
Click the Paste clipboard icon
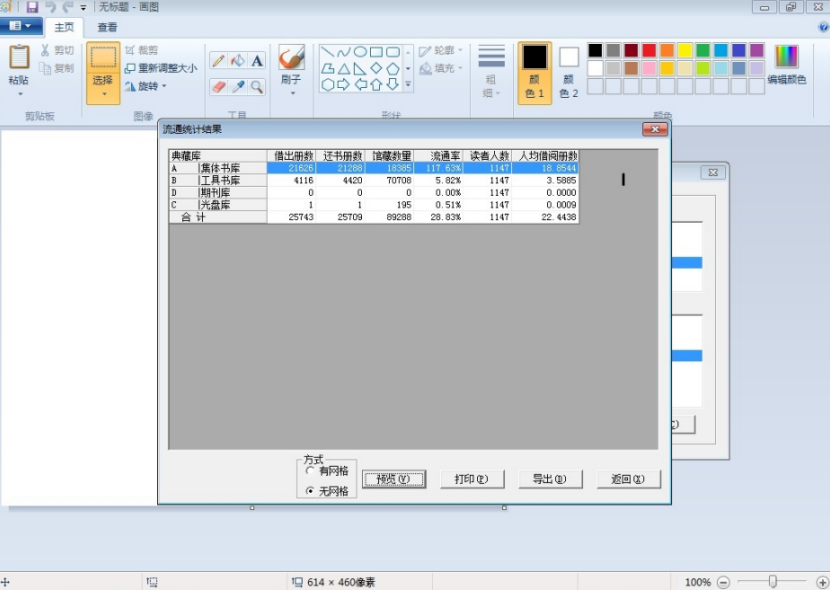(19, 58)
